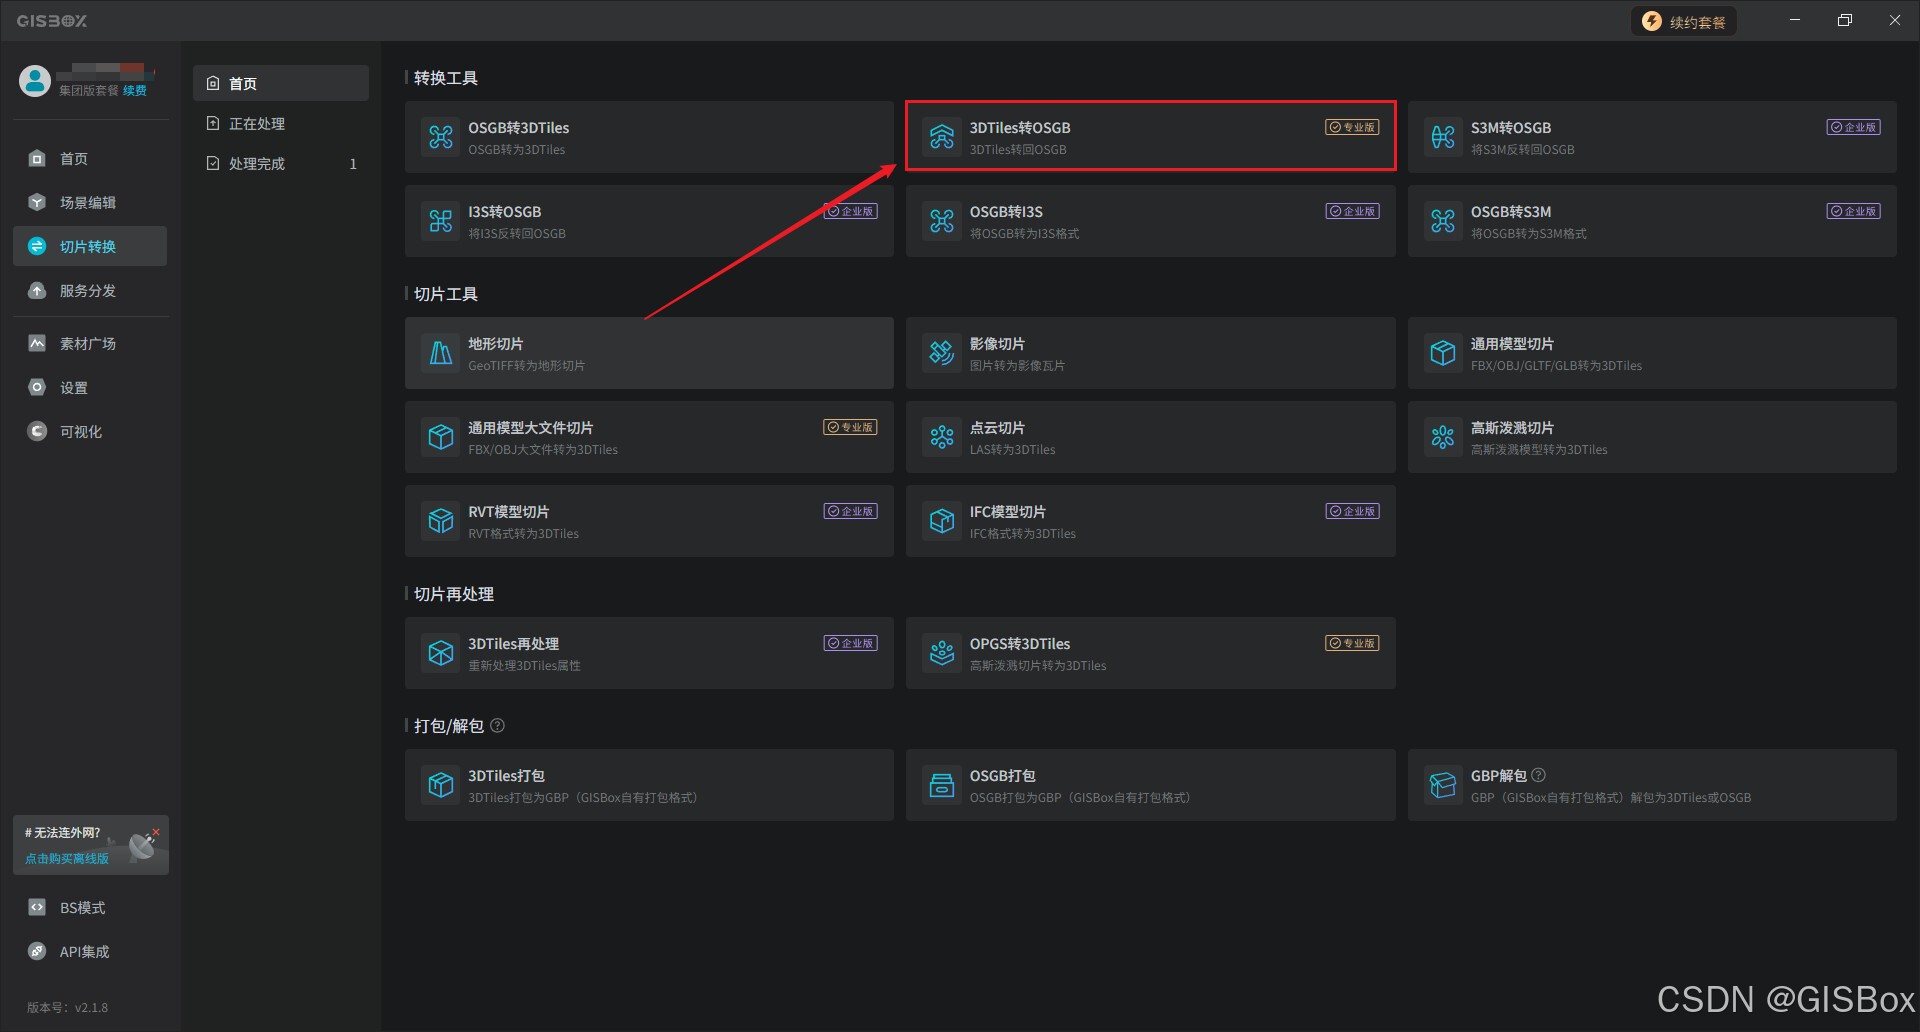Viewport: 1920px width, 1032px height.
Task: Click the 通用模型大文件切片 icon
Action: coord(441,437)
